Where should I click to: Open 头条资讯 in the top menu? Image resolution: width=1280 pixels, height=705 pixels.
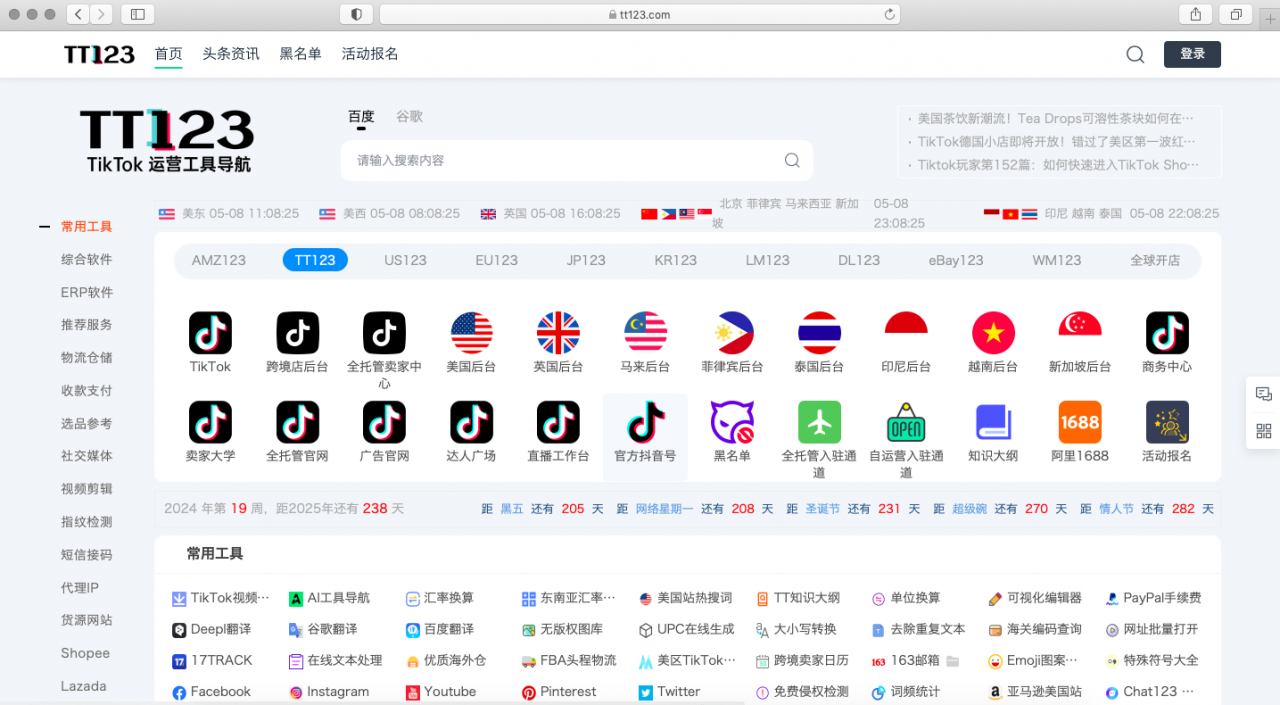231,54
